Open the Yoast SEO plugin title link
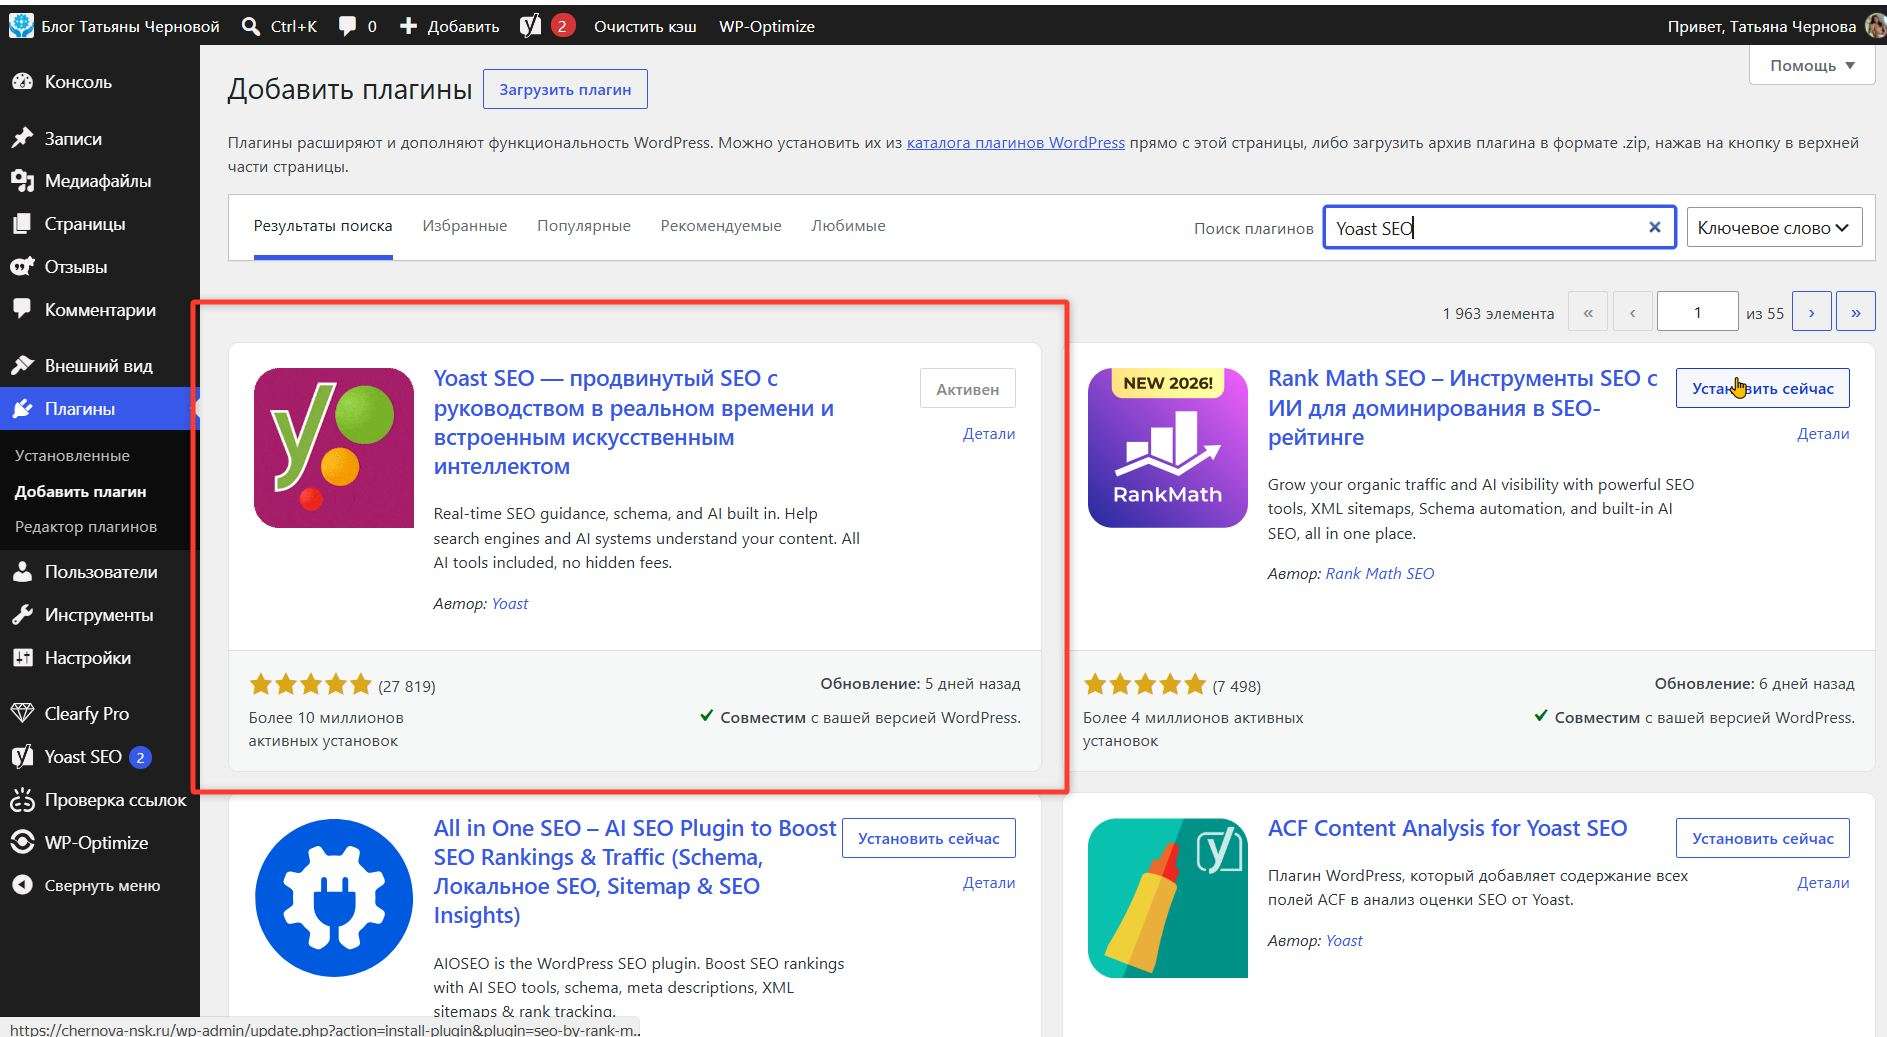This screenshot has height=1037, width=1887. pyautogui.click(x=634, y=422)
